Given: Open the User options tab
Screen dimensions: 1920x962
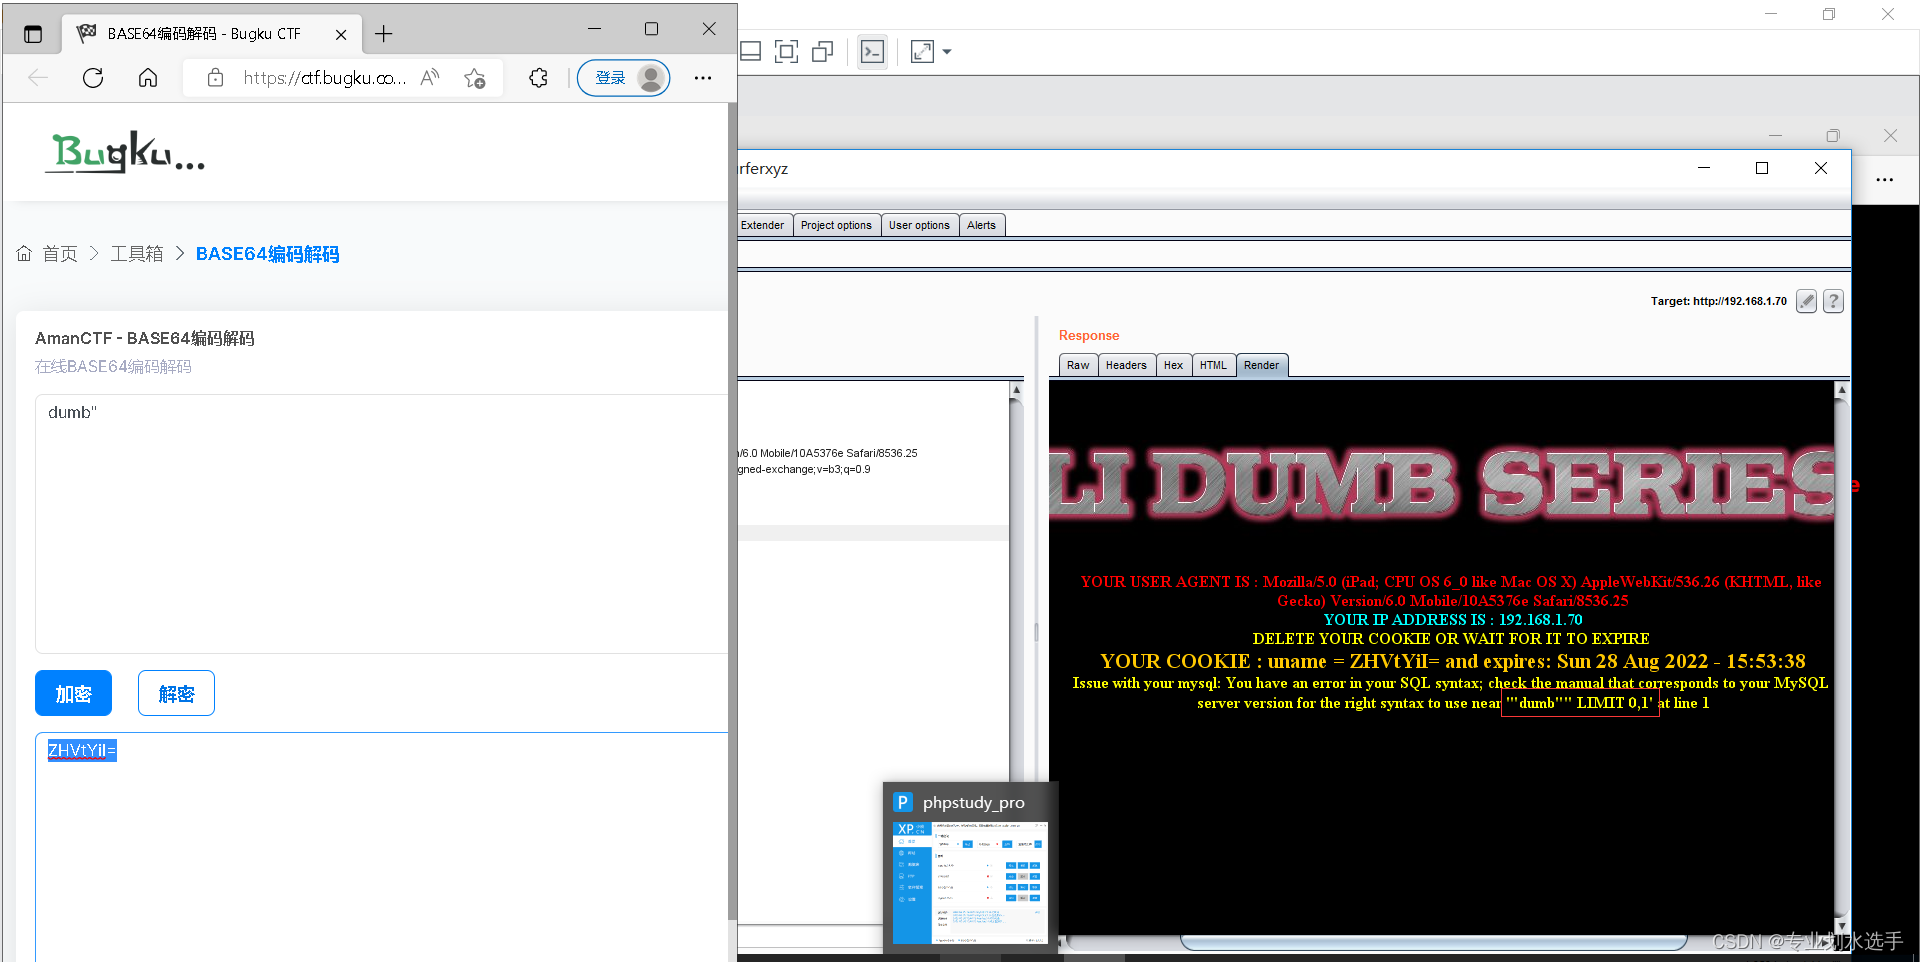Looking at the screenshot, I should click(919, 225).
